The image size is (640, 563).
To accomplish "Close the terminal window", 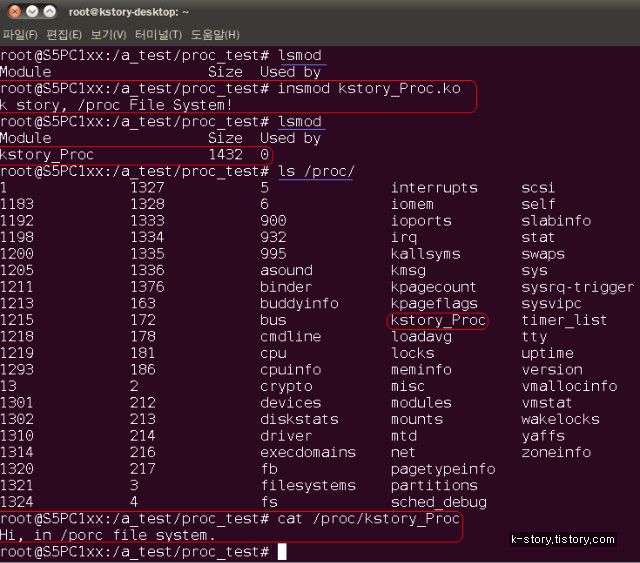I will point(15,11).
